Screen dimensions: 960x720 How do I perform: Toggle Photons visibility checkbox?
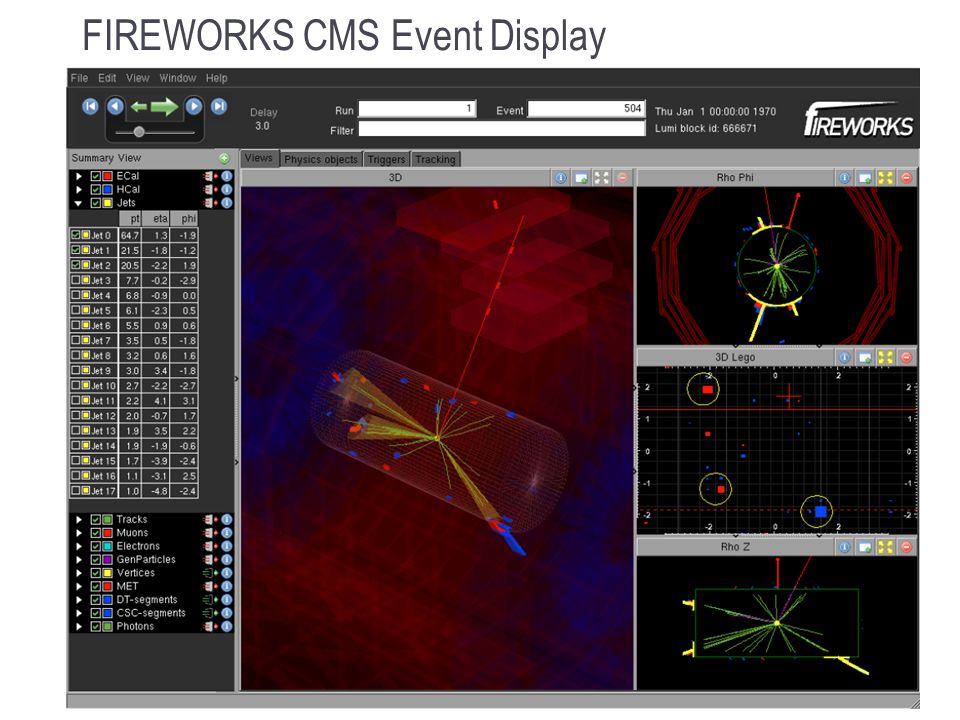96,627
